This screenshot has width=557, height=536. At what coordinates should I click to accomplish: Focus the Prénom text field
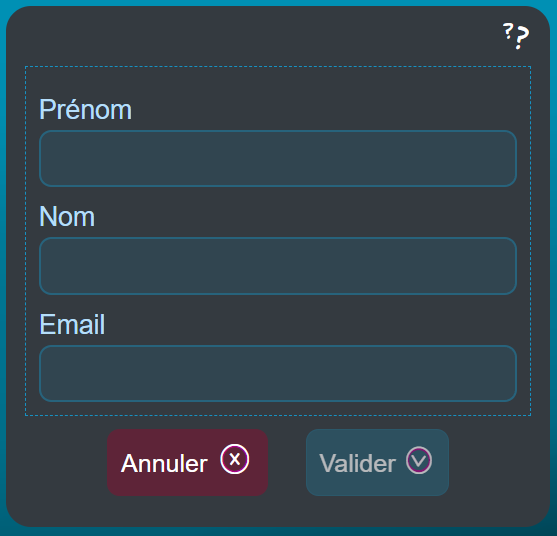[x=278, y=158]
